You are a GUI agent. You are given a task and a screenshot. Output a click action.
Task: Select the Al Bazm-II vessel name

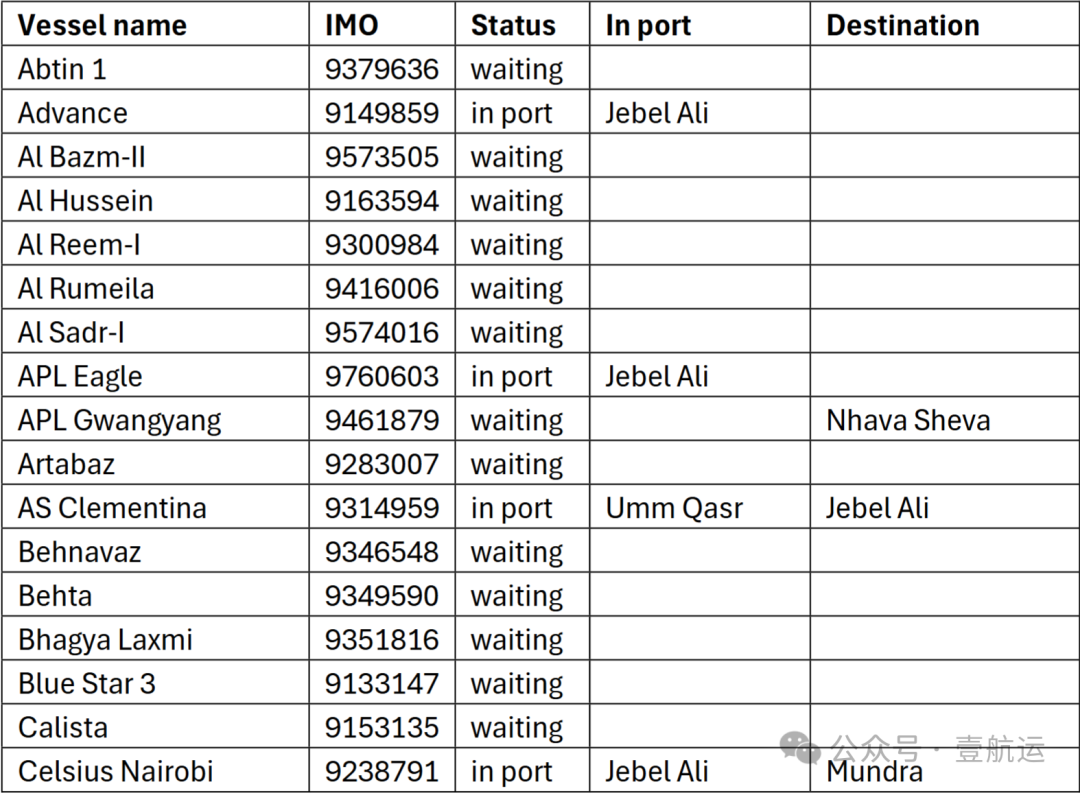tap(82, 157)
